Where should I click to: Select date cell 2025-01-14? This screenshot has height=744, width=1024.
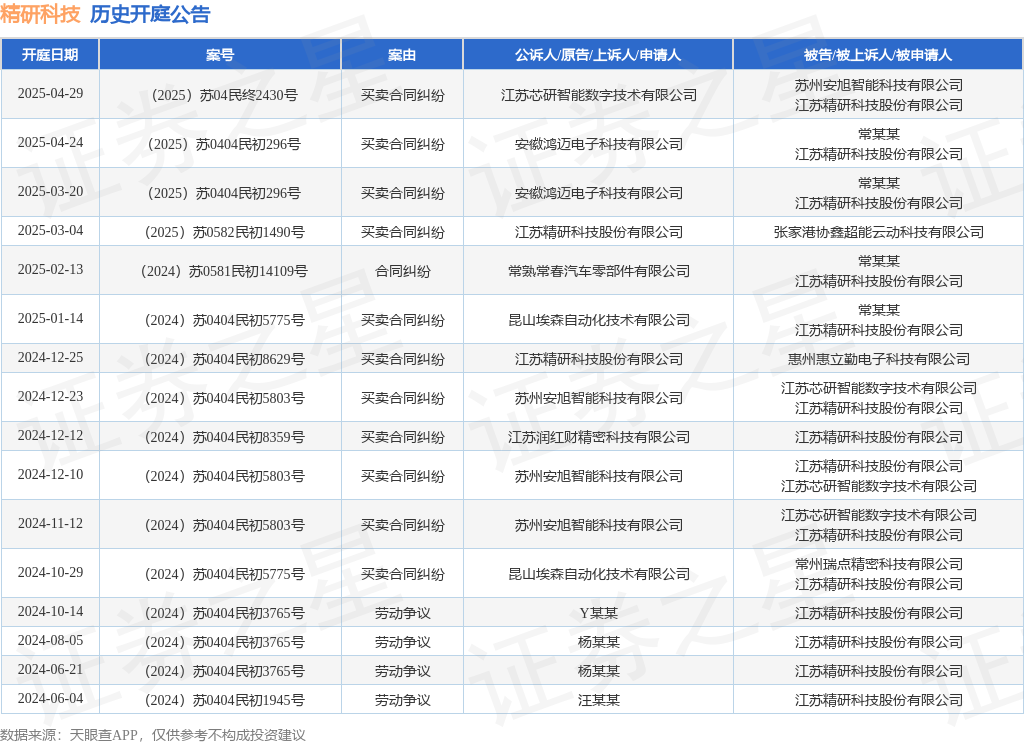[x=50, y=318]
